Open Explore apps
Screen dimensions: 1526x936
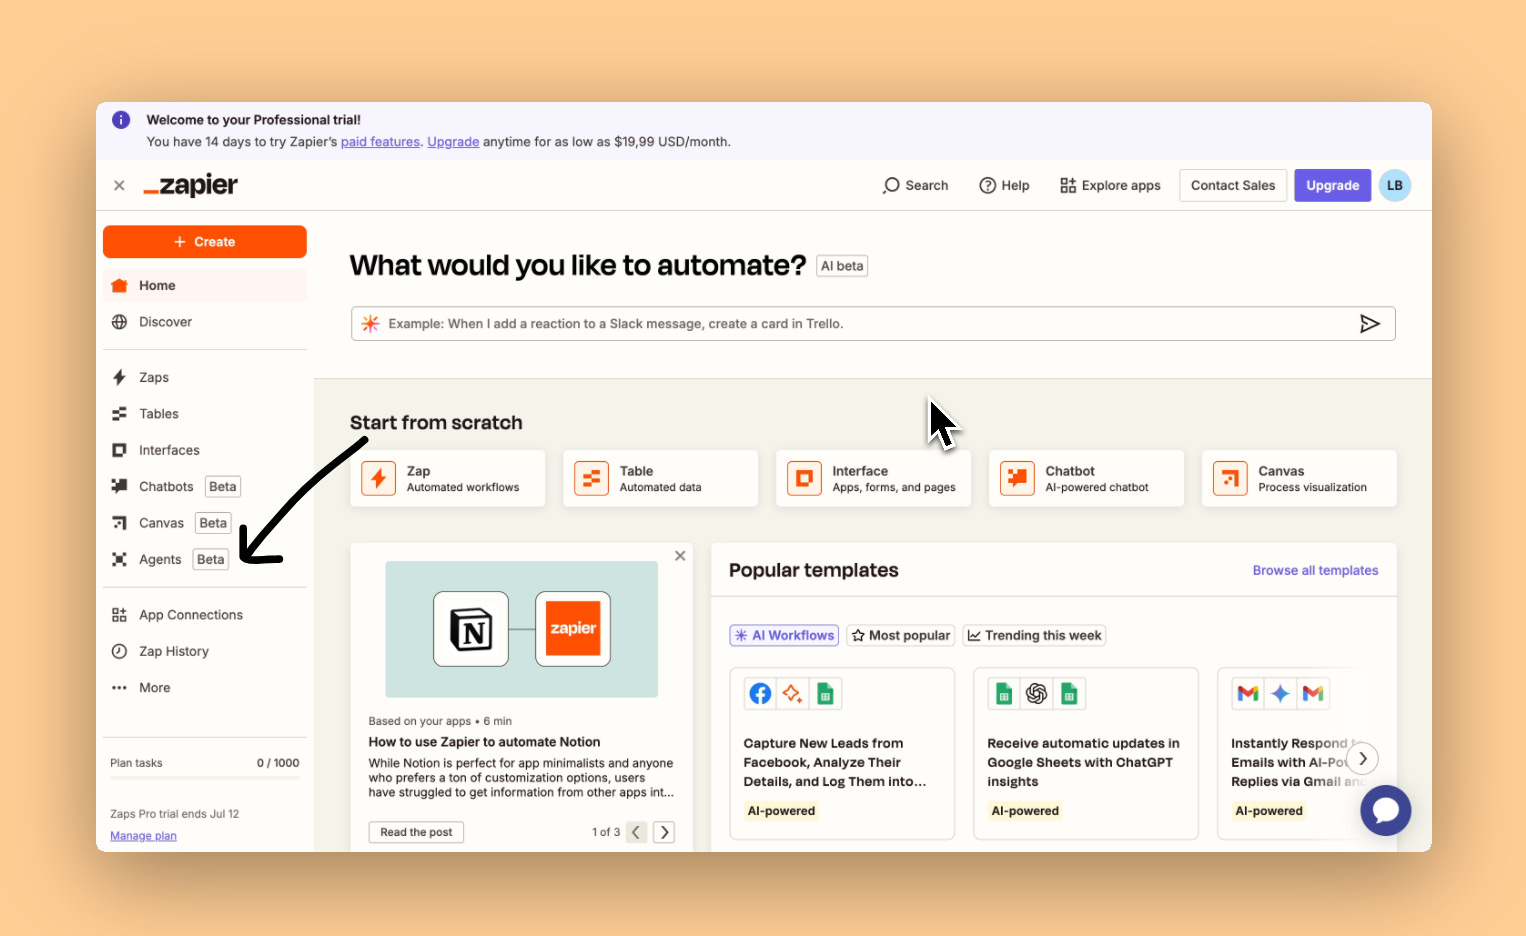[1110, 185]
